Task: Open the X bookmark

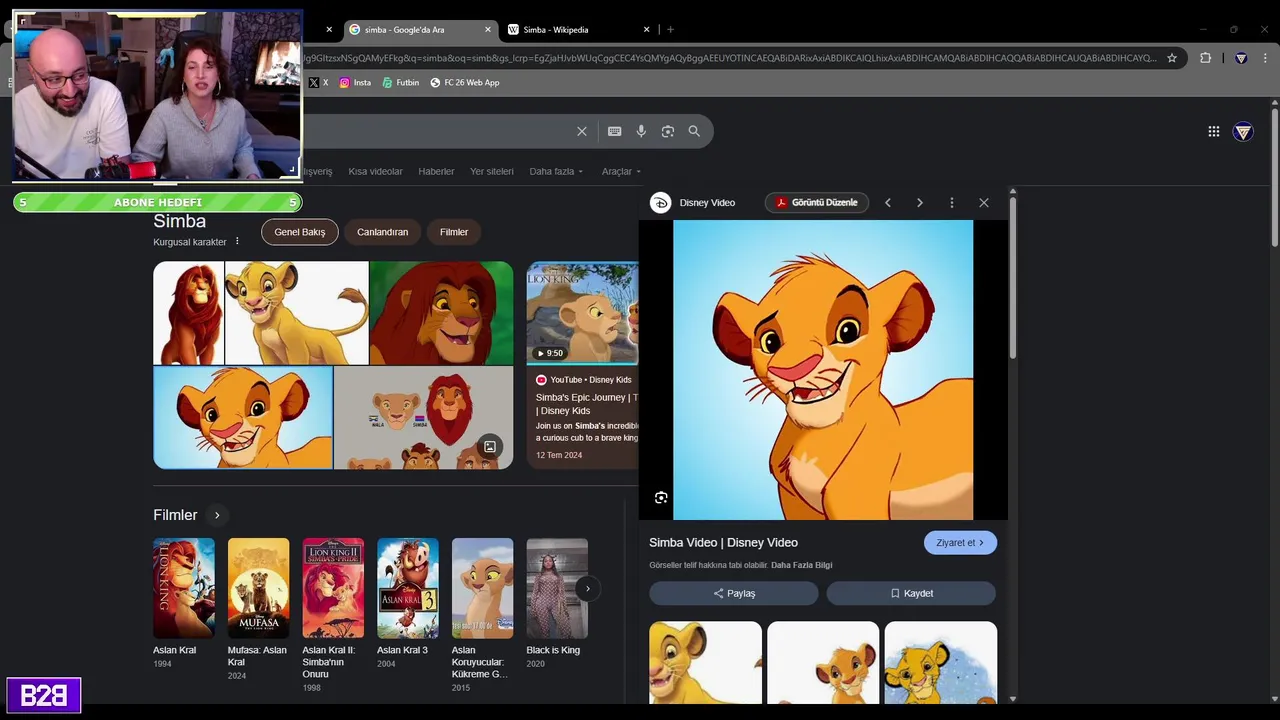Action: click(319, 83)
